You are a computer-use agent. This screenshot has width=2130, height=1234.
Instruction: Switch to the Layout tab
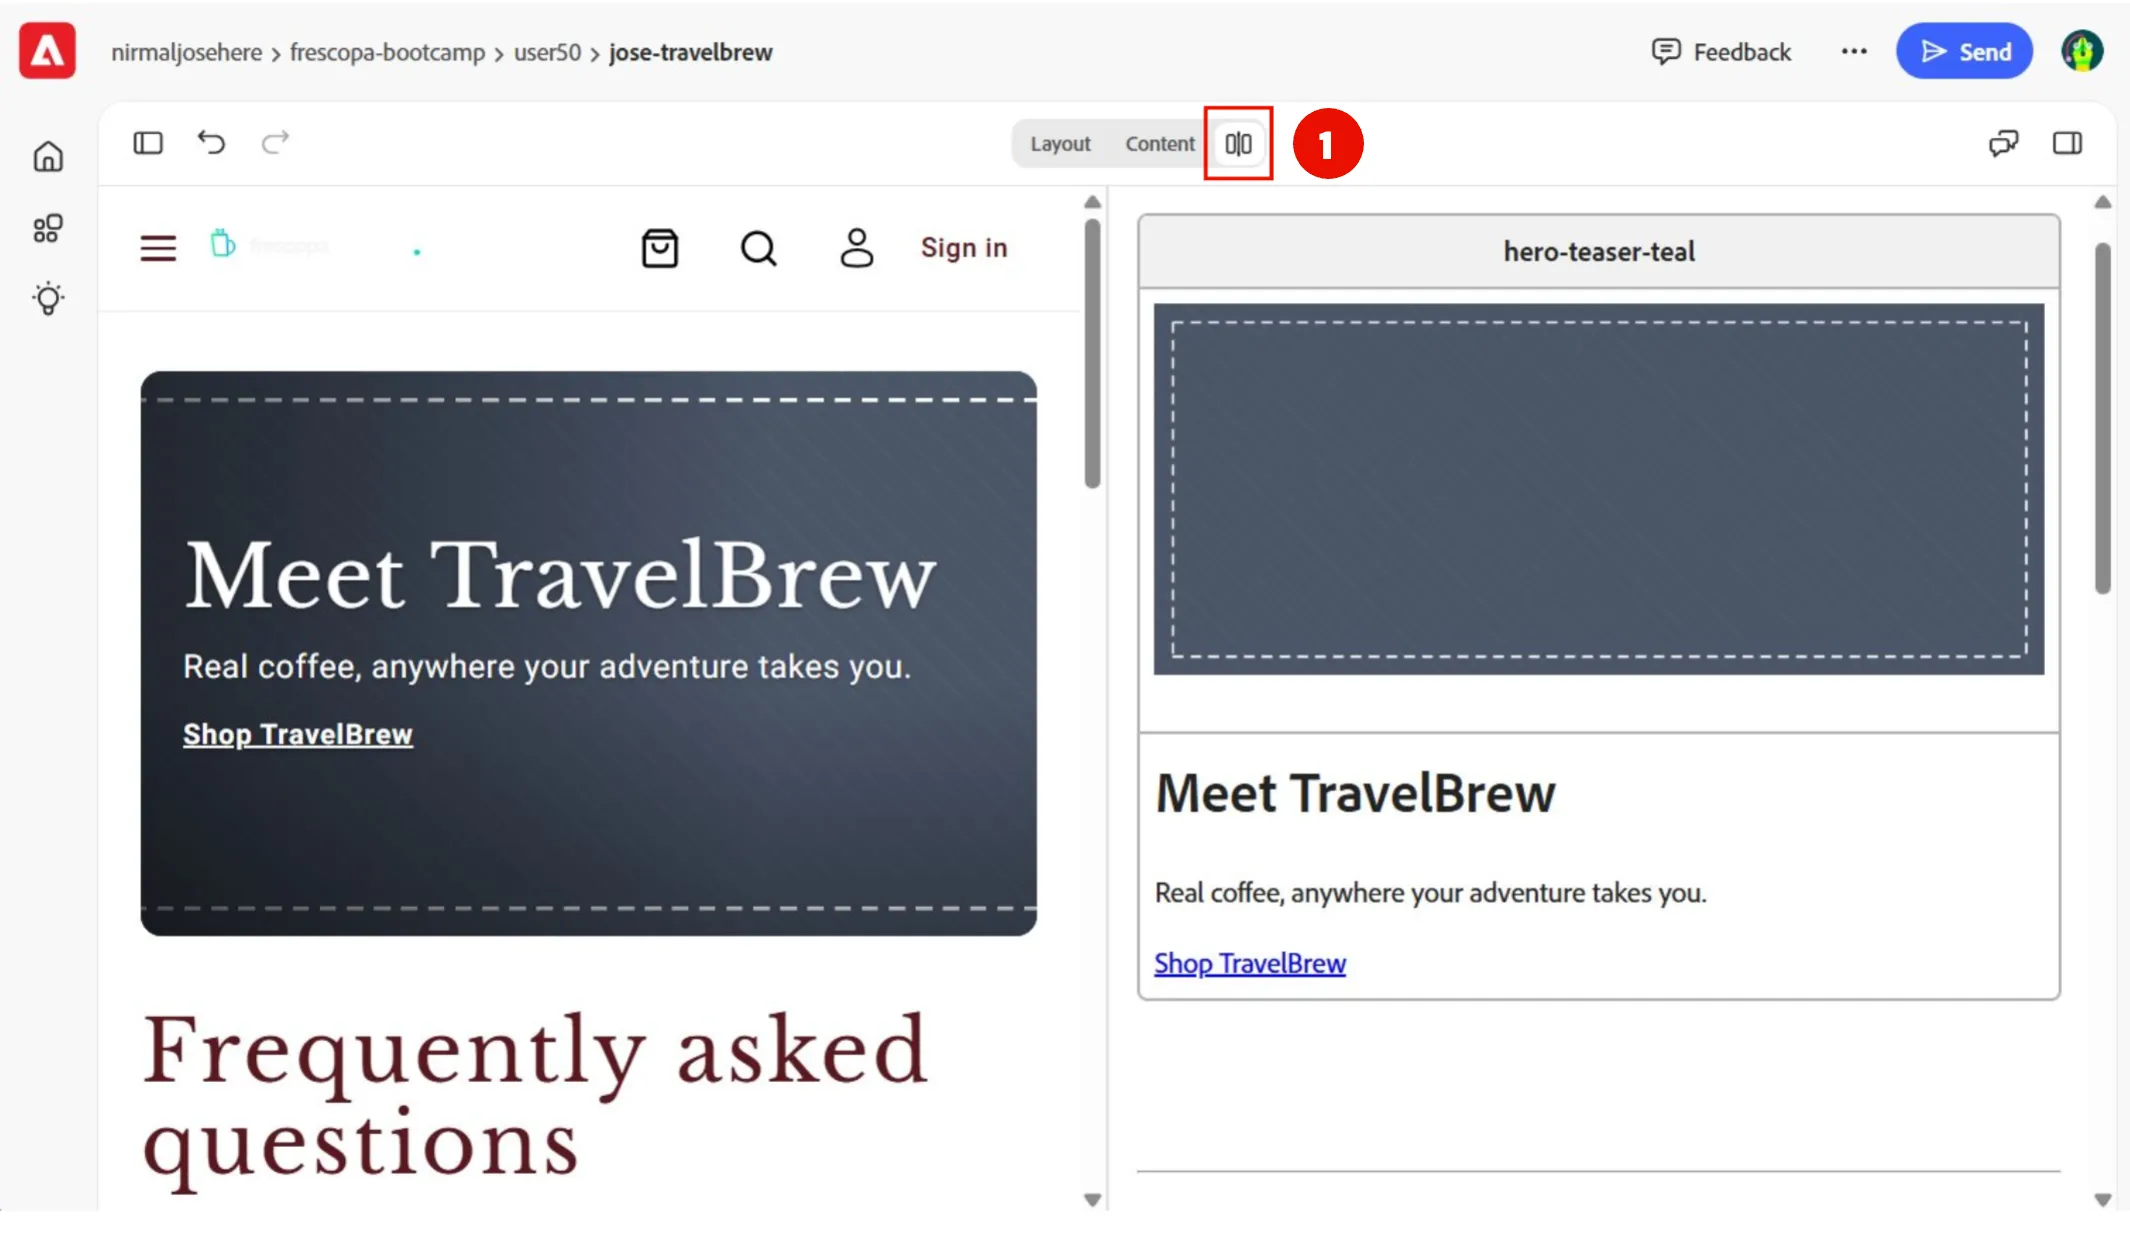1060,144
